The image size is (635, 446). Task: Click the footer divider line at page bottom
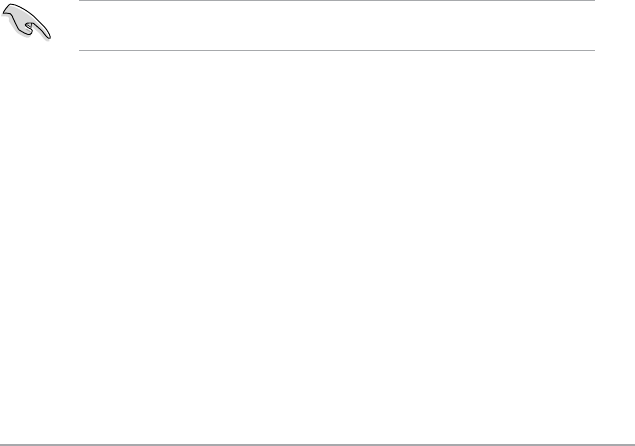click(x=317, y=439)
